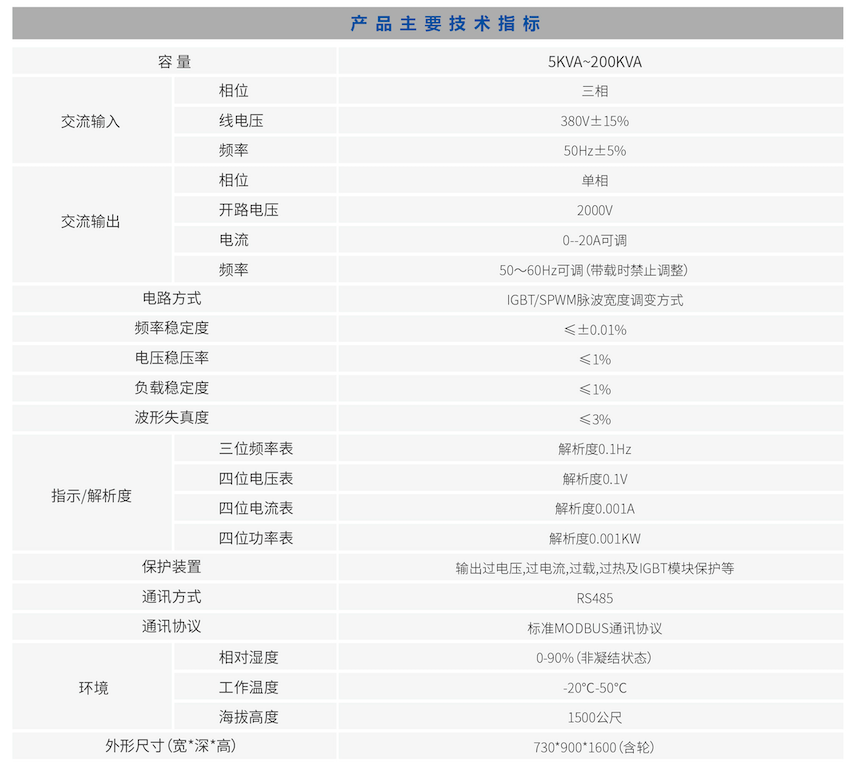Image resolution: width=856 pixels, height=772 pixels.
Task: Click the 产品主要技术指标 title header
Action: click(x=428, y=20)
